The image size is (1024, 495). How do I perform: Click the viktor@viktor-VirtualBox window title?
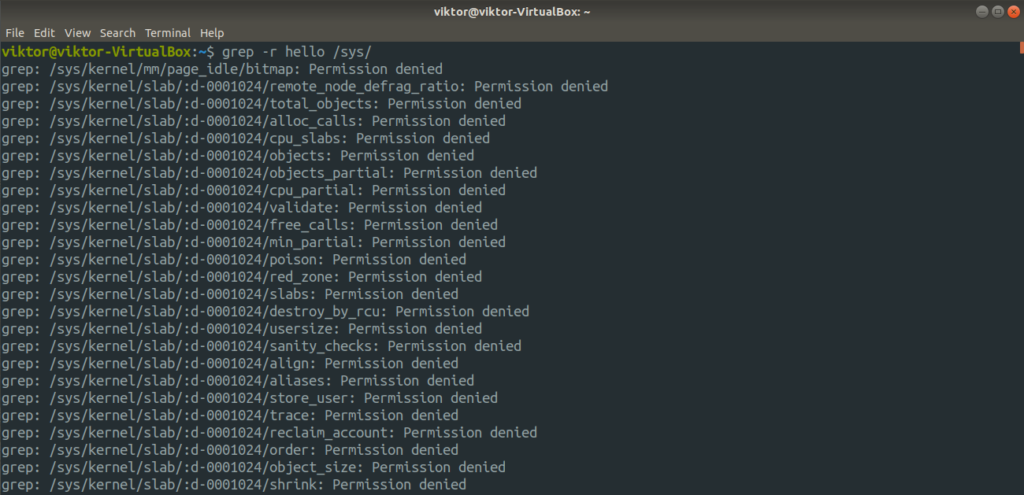coord(512,12)
